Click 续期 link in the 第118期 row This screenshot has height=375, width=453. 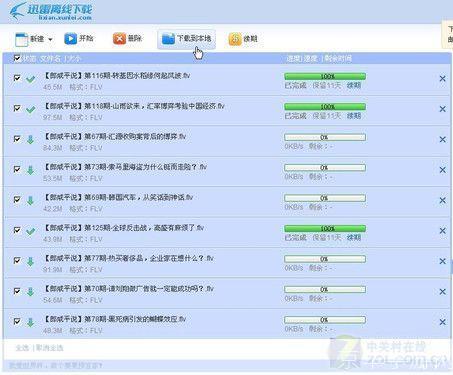coord(354,116)
